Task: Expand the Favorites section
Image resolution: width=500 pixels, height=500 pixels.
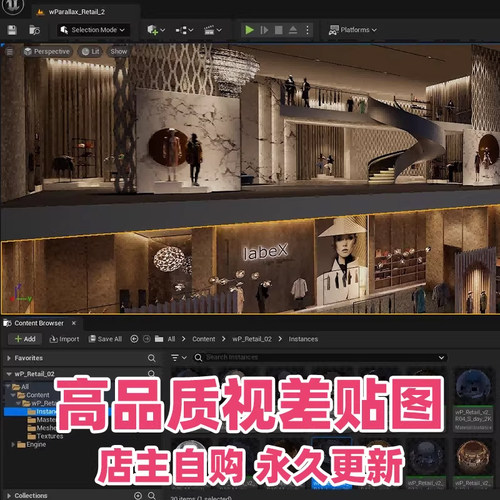Action: click(9, 358)
